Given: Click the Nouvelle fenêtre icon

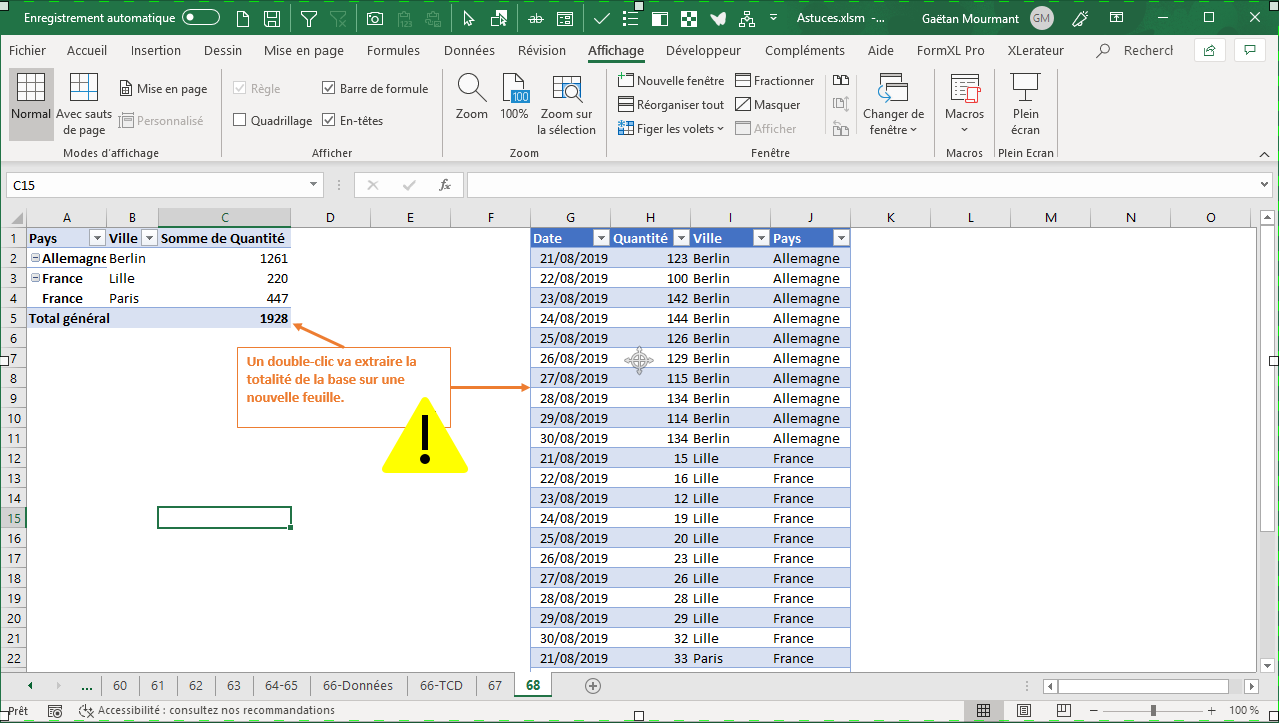Looking at the screenshot, I should [x=626, y=81].
